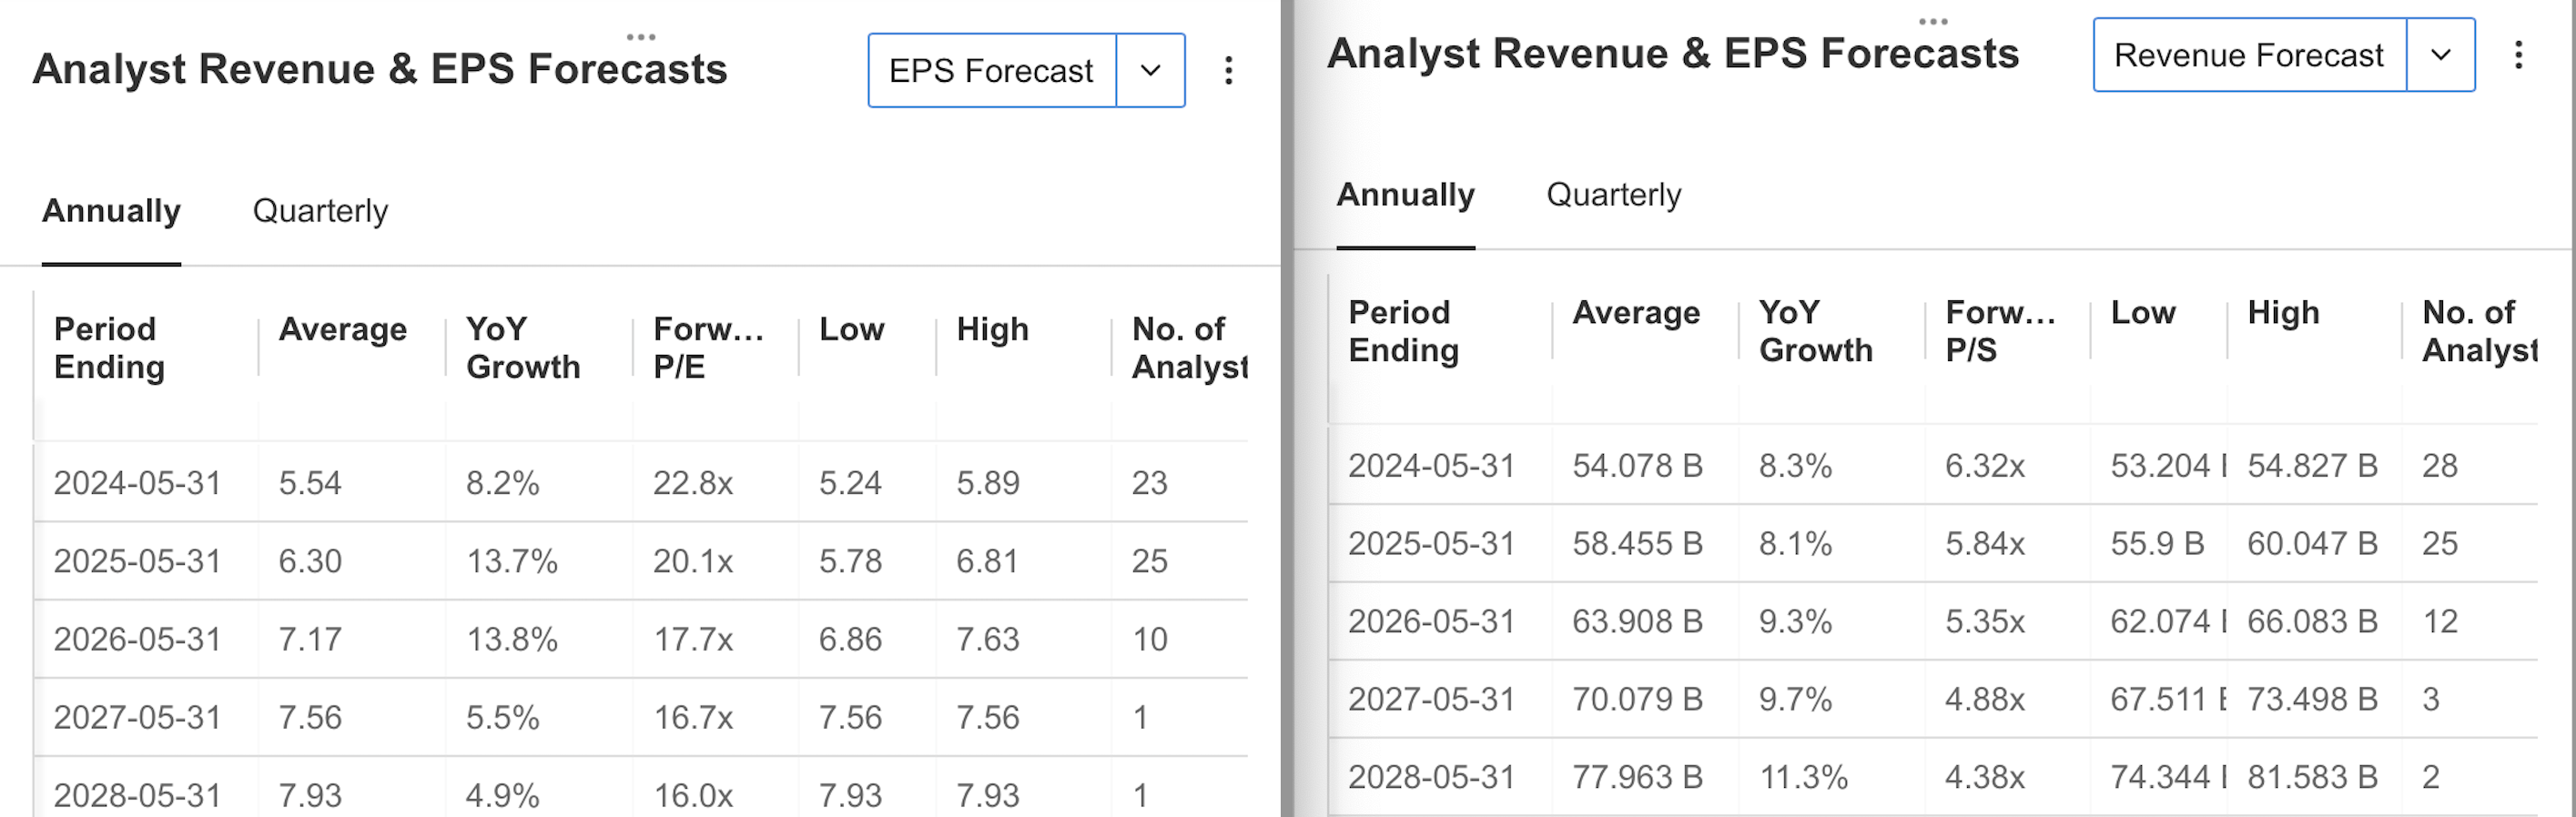Select 2028-05-31 row in Revenue table
2576x817 pixels.
click(x=1933, y=777)
